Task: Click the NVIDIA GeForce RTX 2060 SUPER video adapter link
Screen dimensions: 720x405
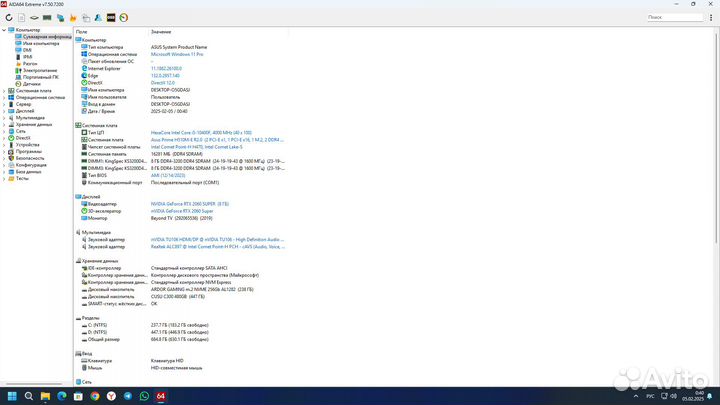Action: (x=189, y=203)
